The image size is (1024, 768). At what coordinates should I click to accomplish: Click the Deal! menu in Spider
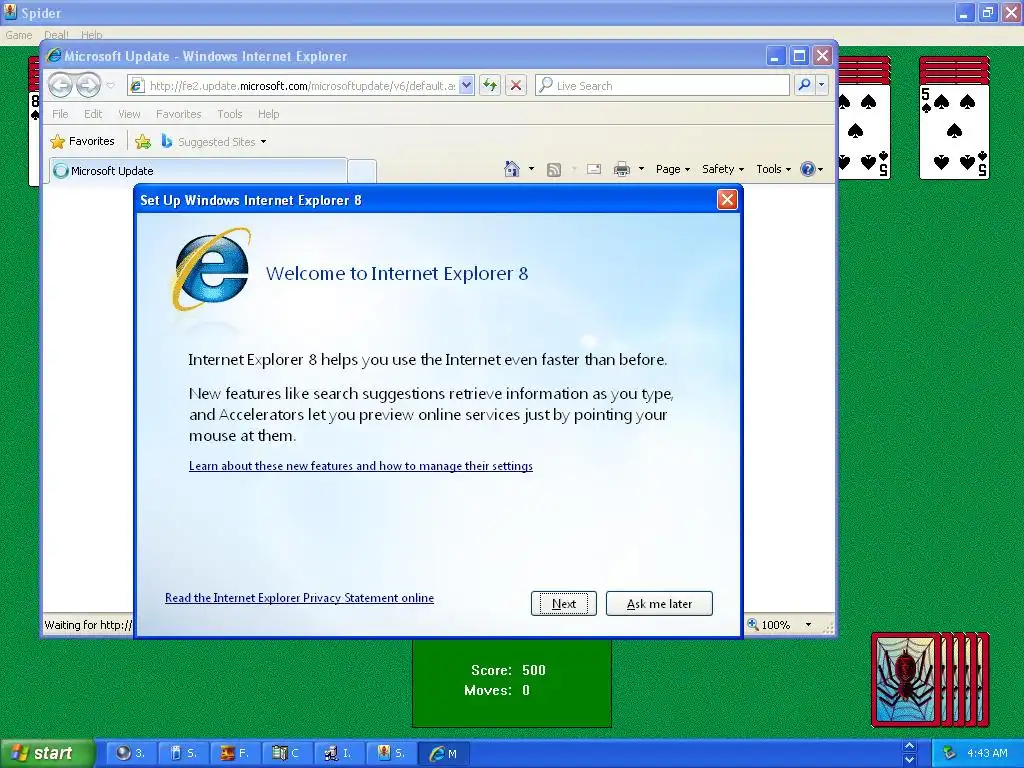pyautogui.click(x=56, y=35)
